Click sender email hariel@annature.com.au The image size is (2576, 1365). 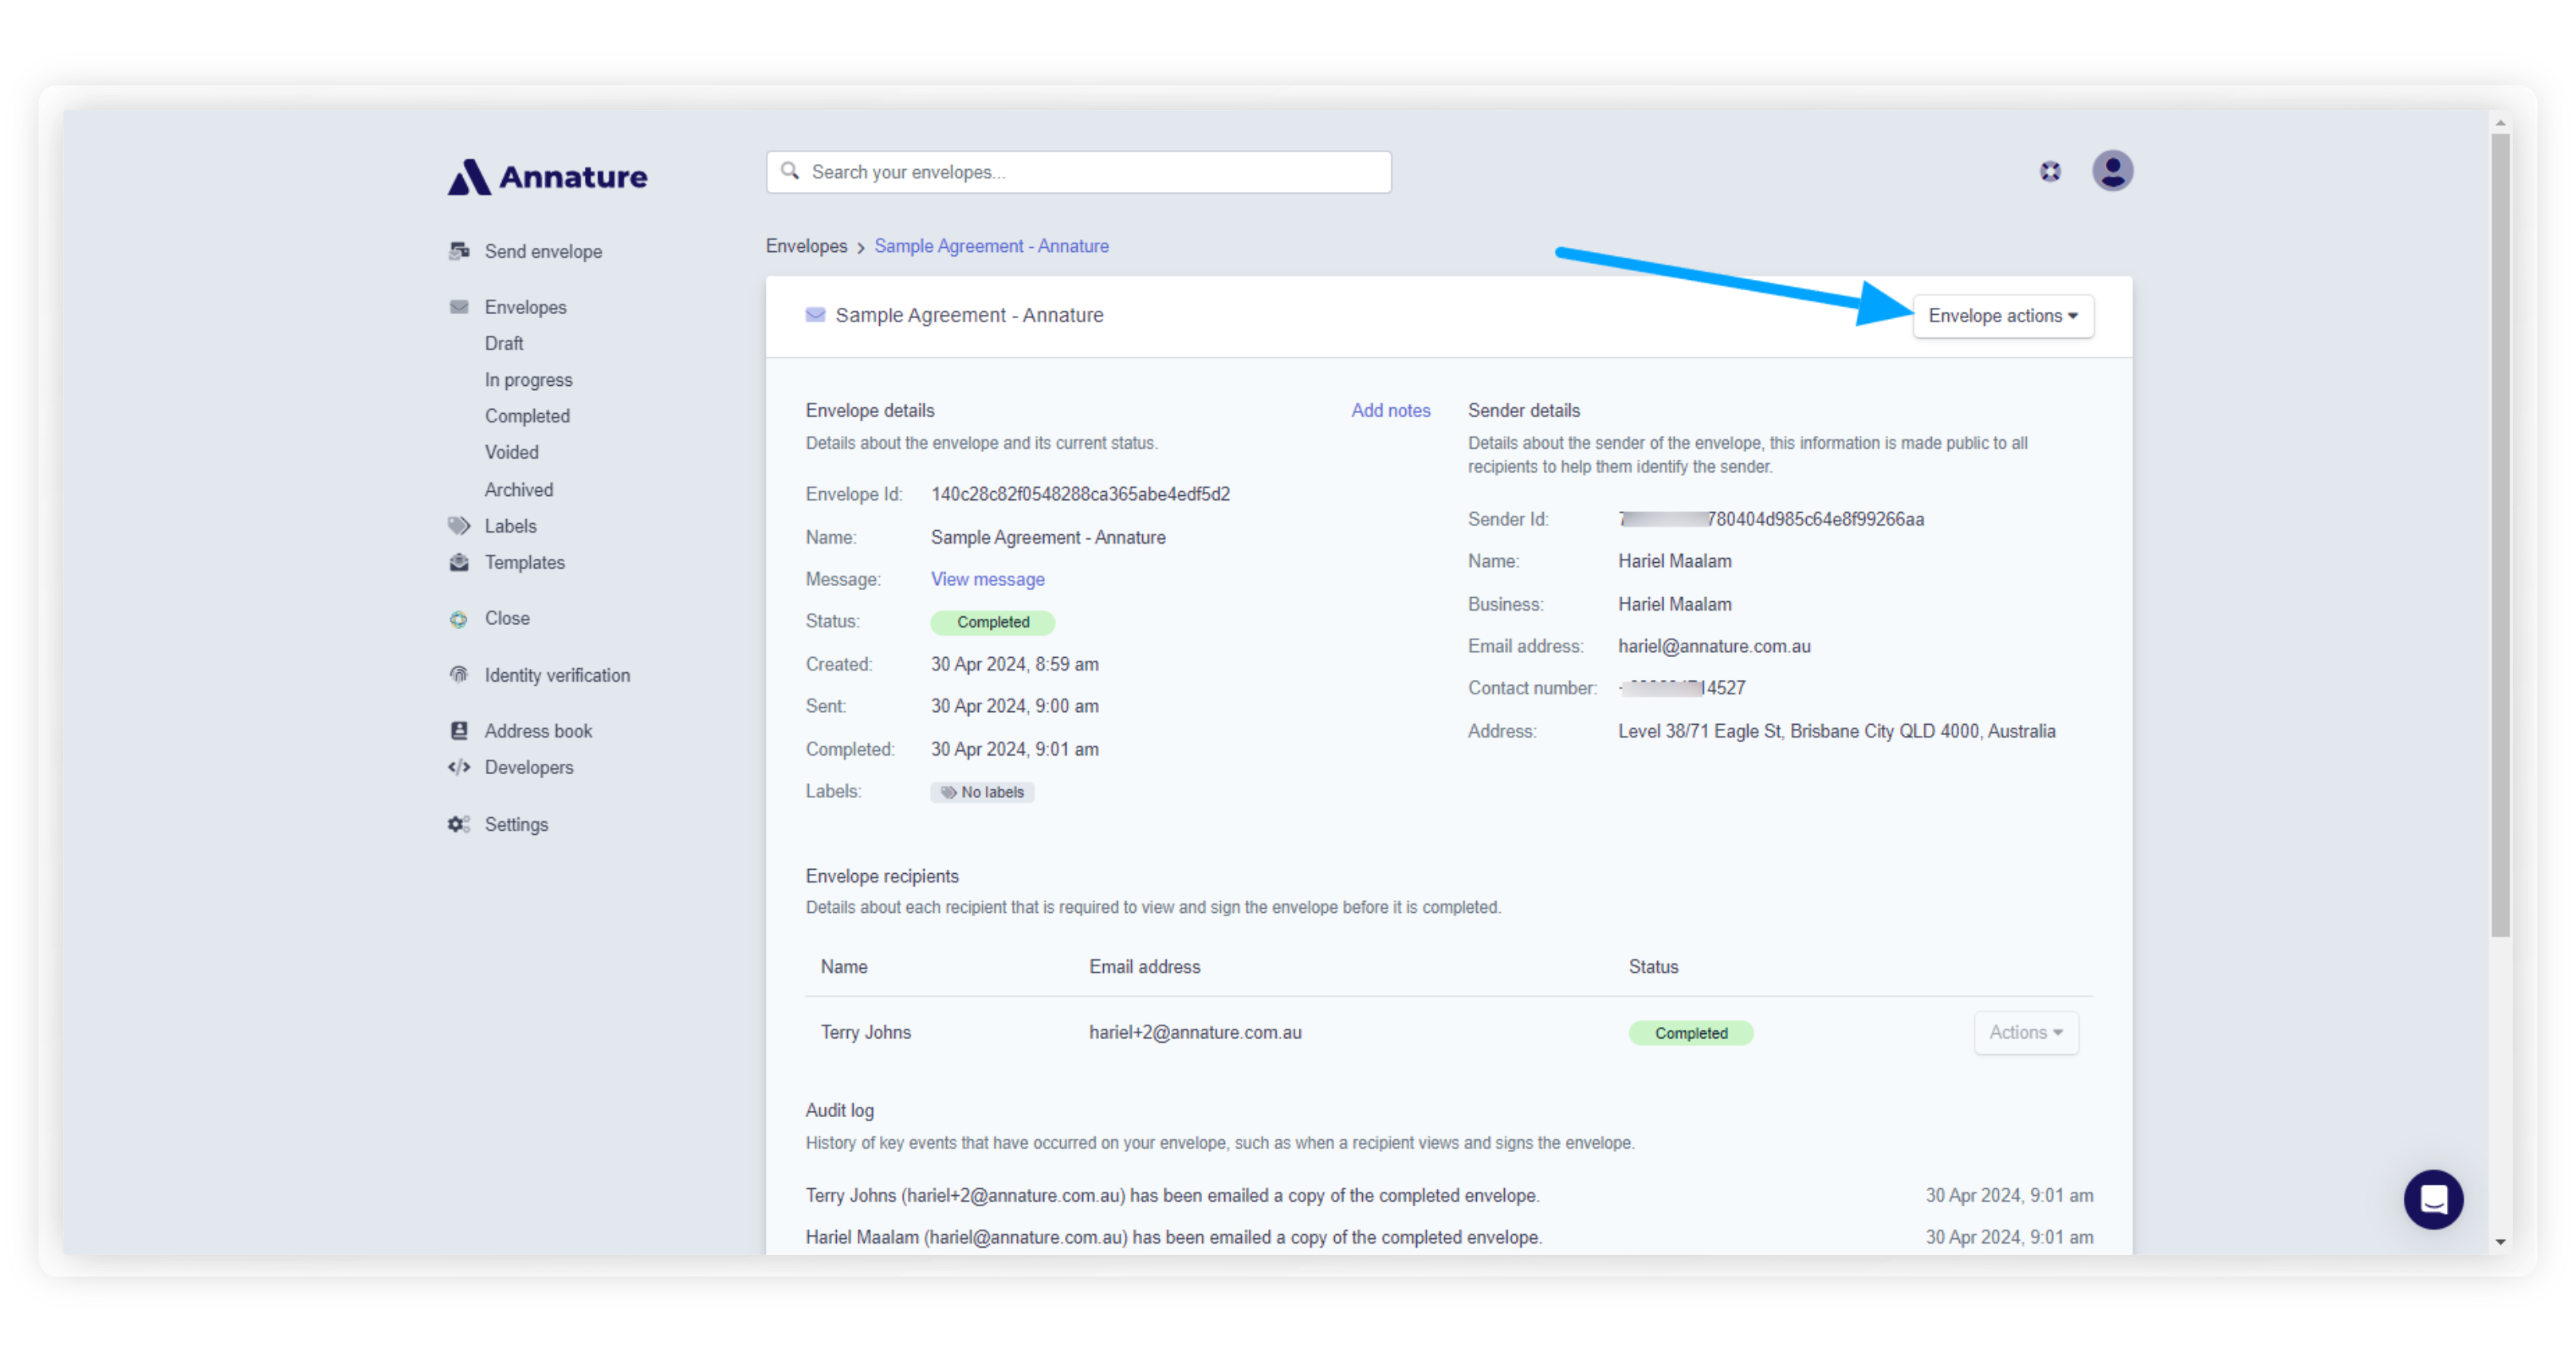pos(1714,646)
